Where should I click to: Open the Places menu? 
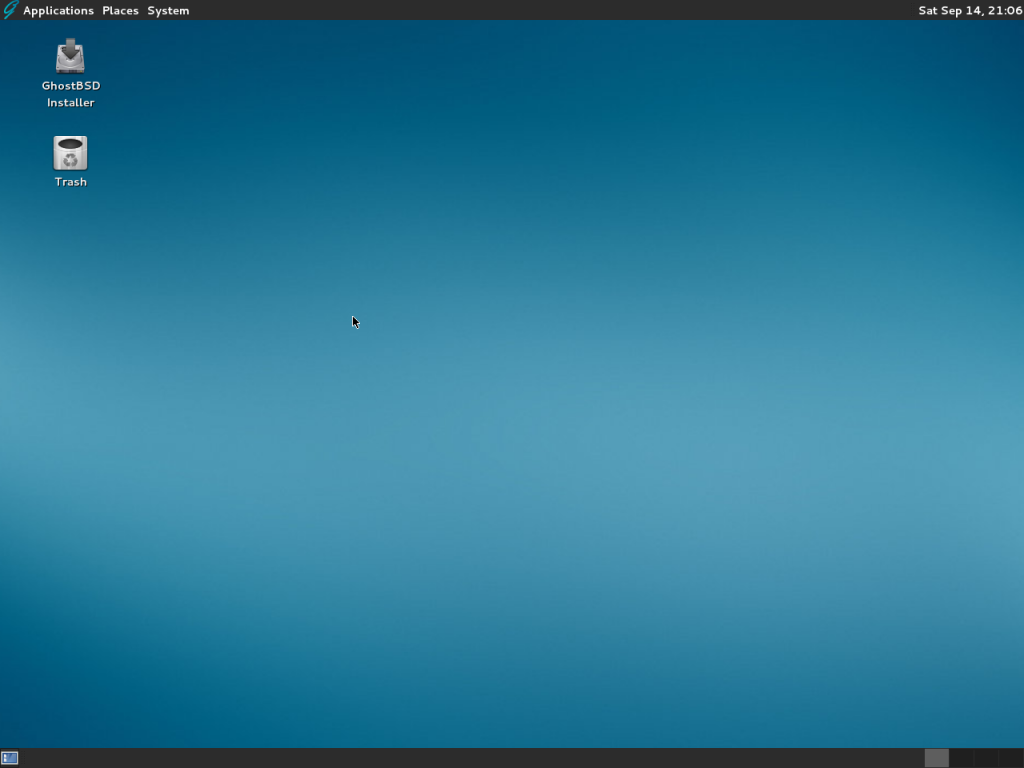[x=120, y=11]
